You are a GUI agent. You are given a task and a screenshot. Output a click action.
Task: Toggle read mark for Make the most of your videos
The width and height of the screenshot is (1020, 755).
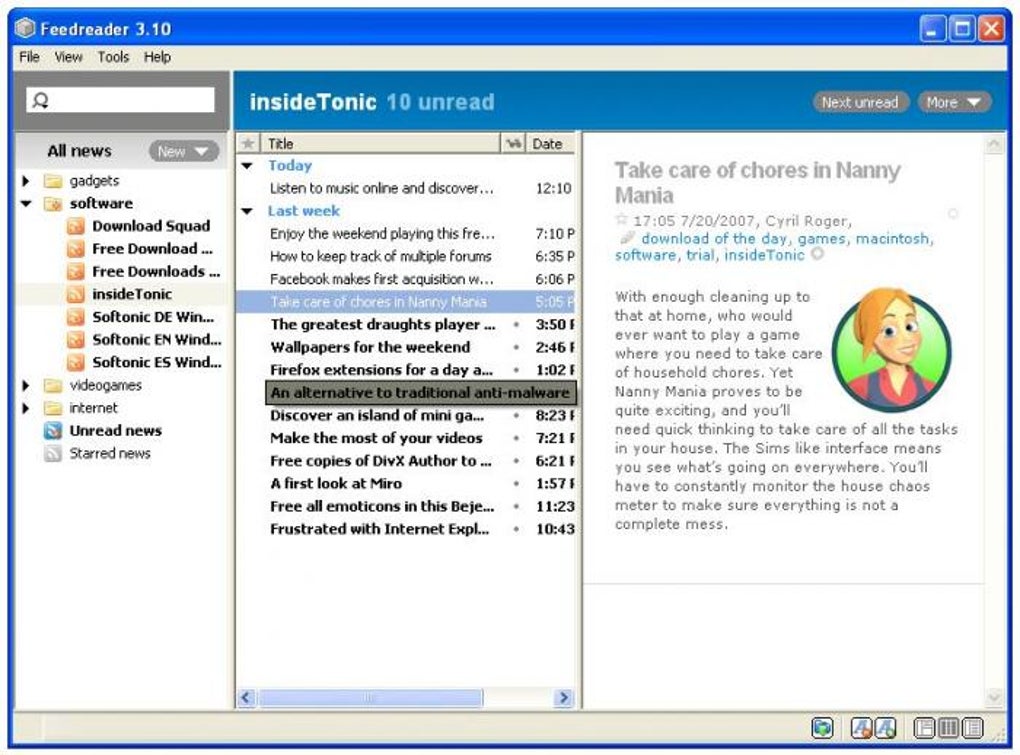[x=516, y=438]
